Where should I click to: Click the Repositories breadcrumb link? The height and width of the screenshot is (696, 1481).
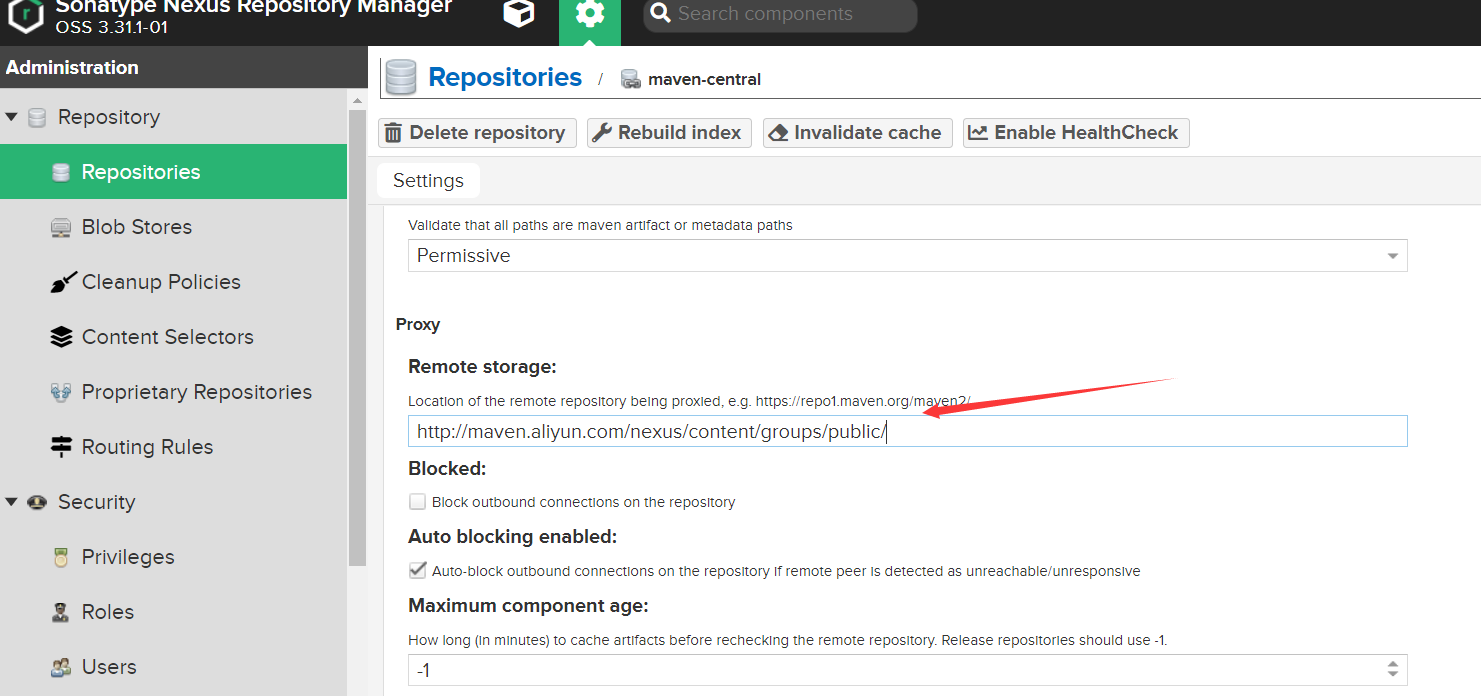tap(505, 78)
